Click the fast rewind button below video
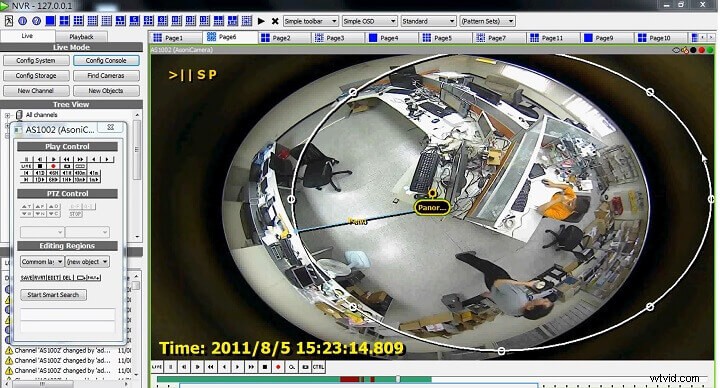The width and height of the screenshot is (720, 388). point(211,367)
